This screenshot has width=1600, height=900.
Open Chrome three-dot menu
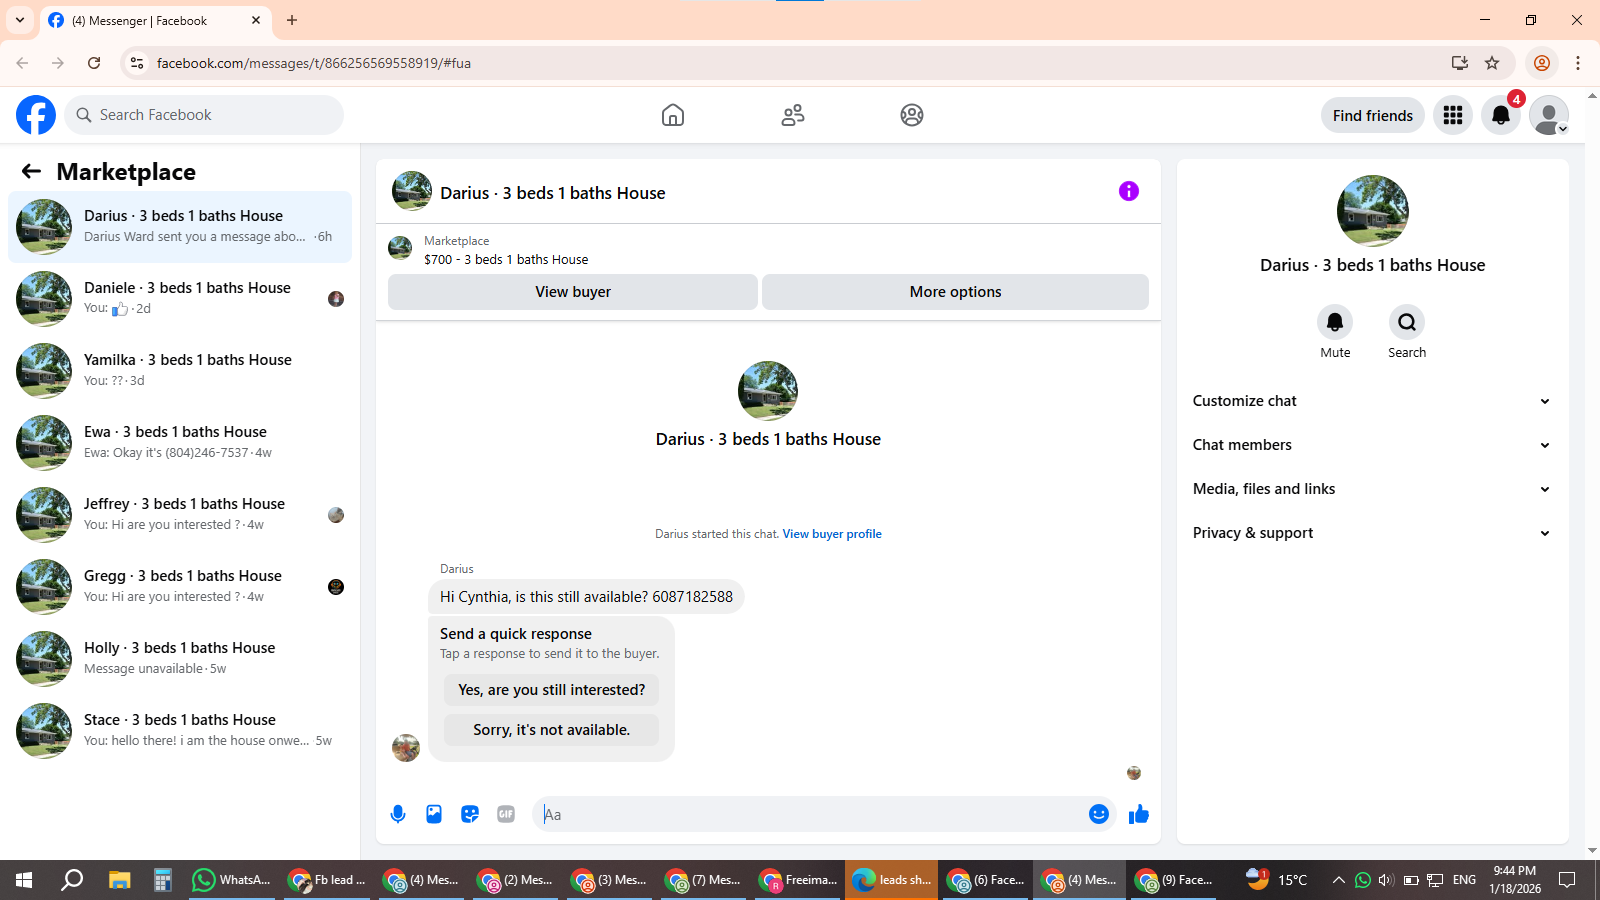coord(1578,63)
